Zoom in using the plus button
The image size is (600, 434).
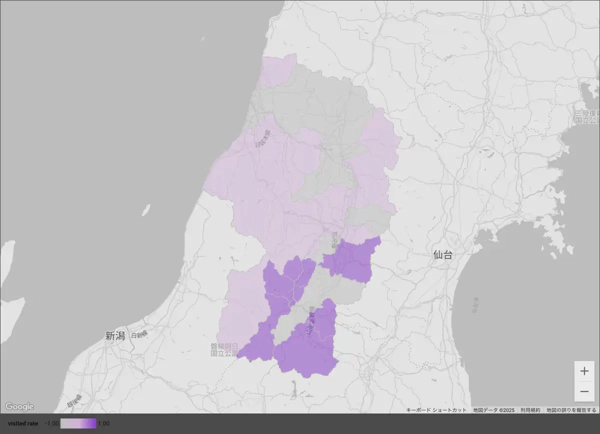[584, 371]
